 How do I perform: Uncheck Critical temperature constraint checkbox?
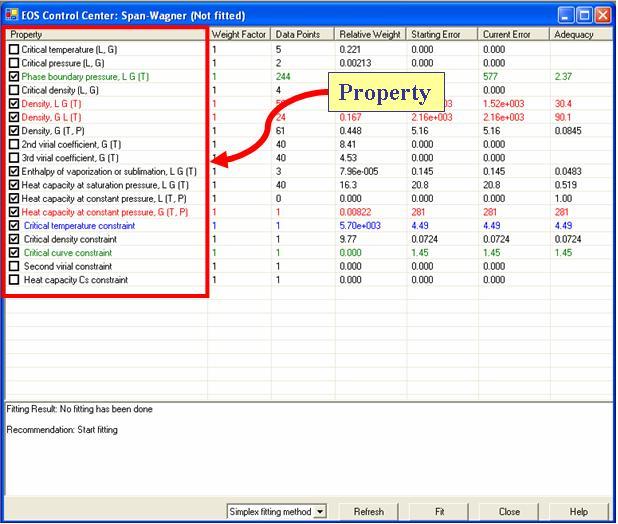click(x=14, y=226)
